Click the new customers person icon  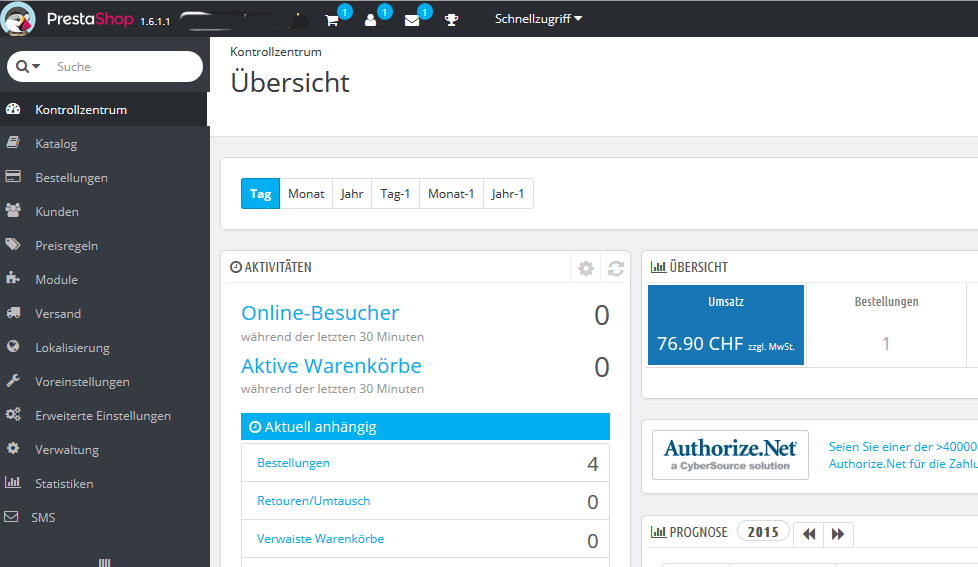click(371, 20)
